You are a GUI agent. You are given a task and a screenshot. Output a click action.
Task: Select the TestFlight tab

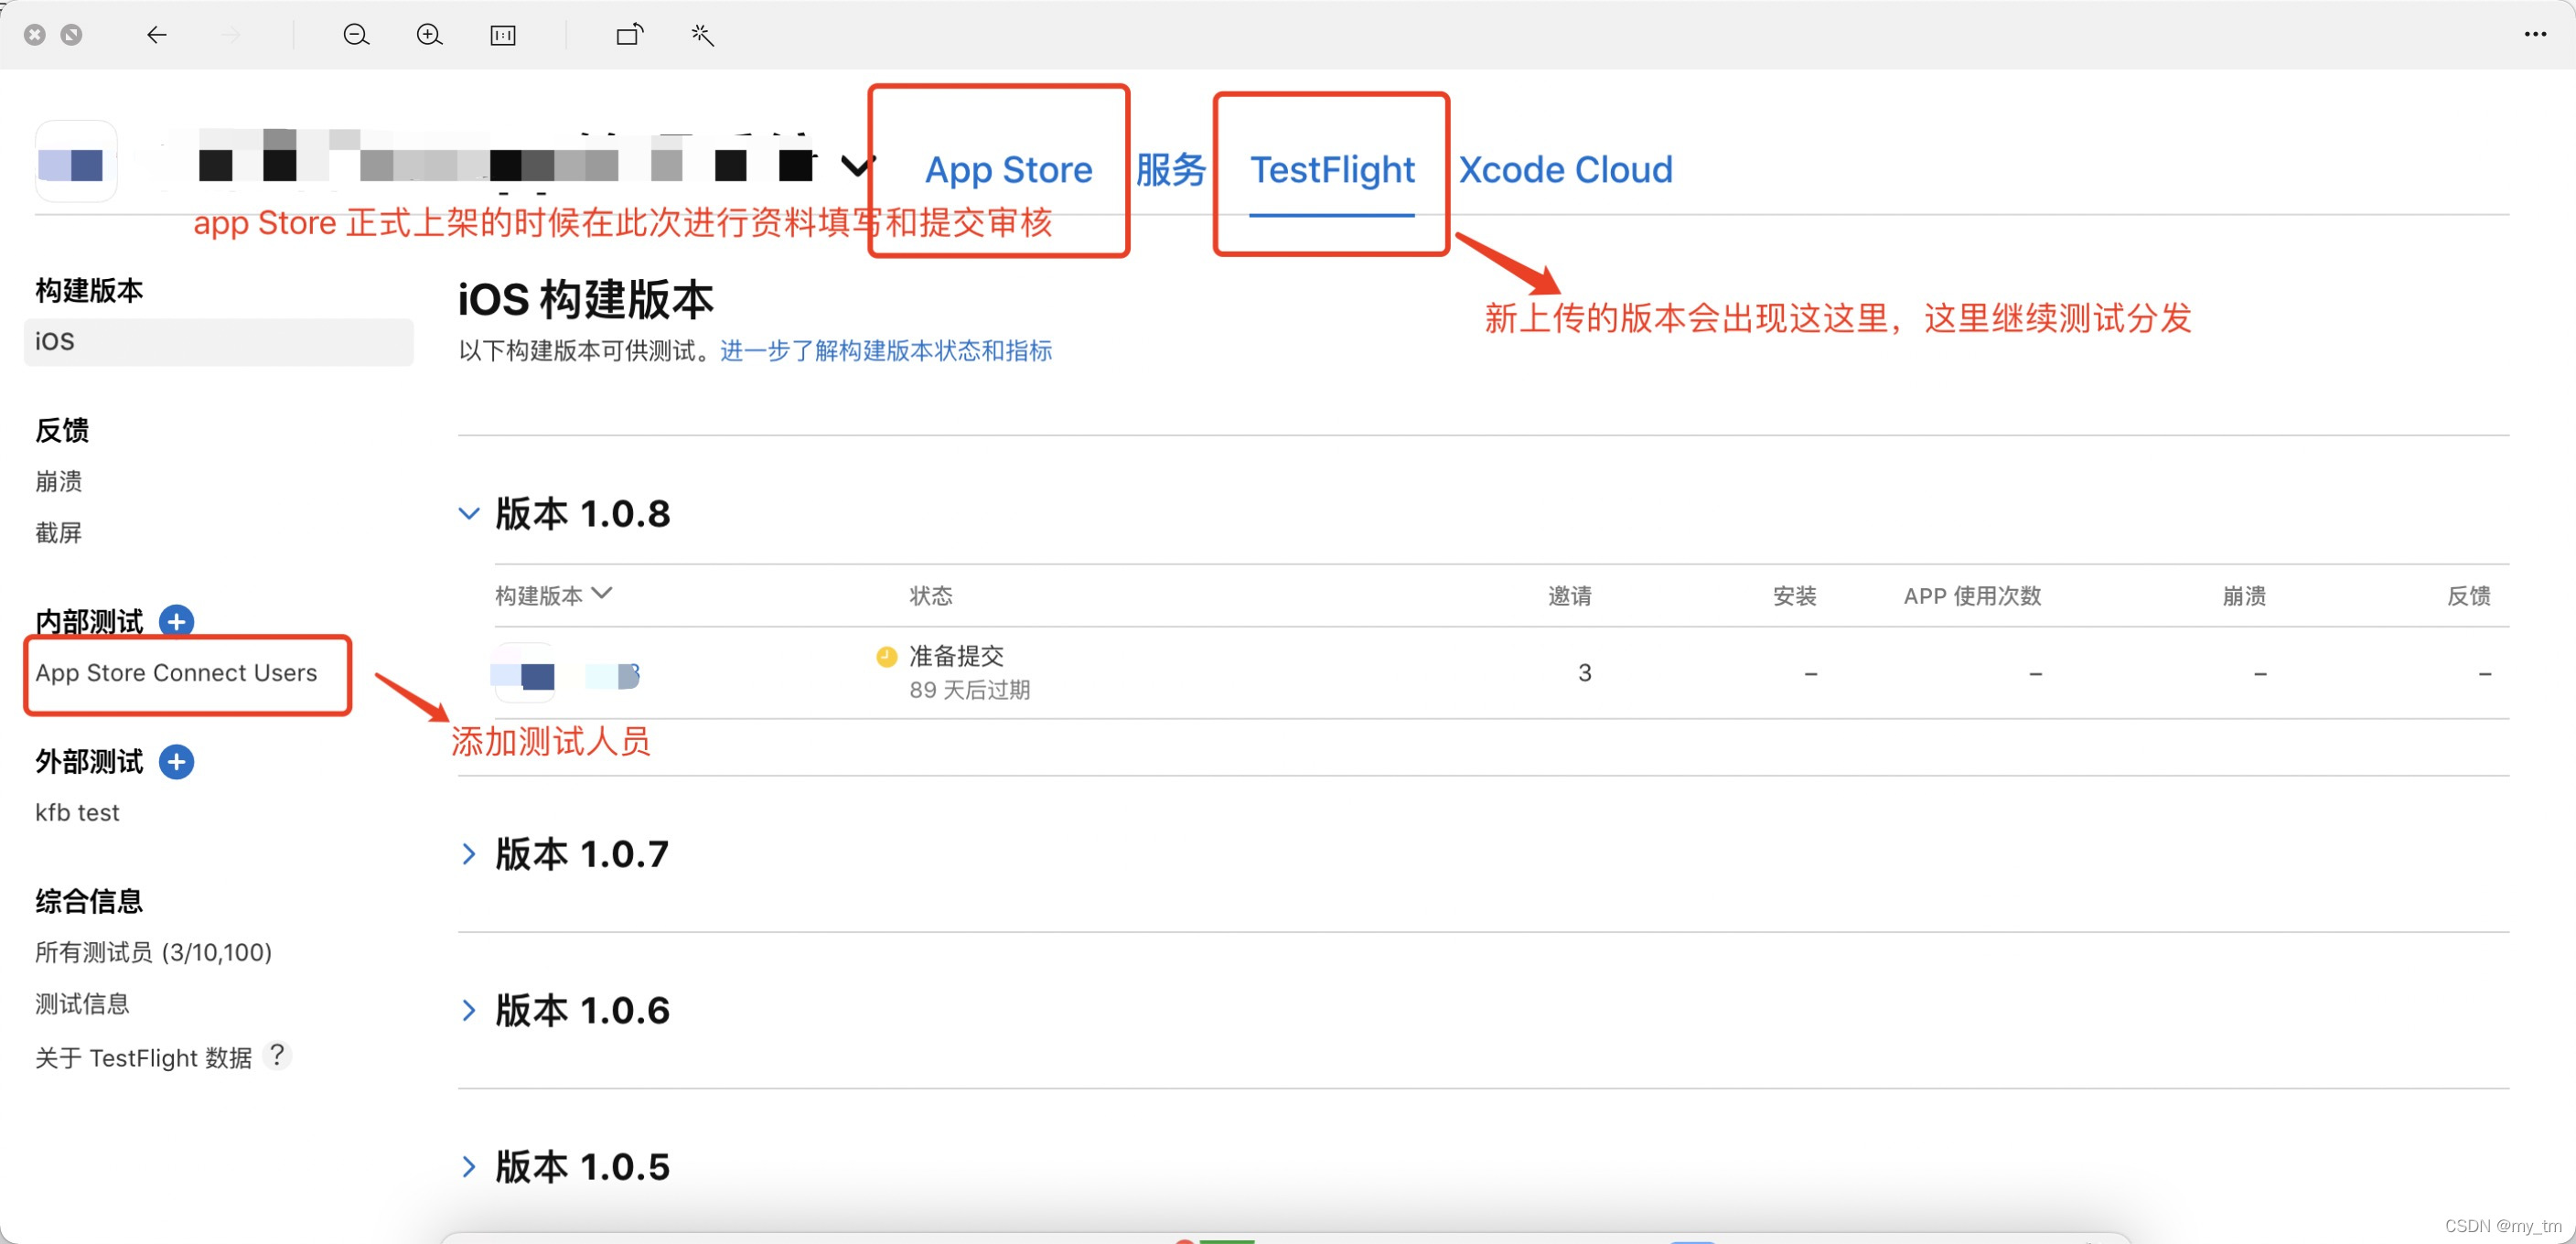coord(1332,169)
